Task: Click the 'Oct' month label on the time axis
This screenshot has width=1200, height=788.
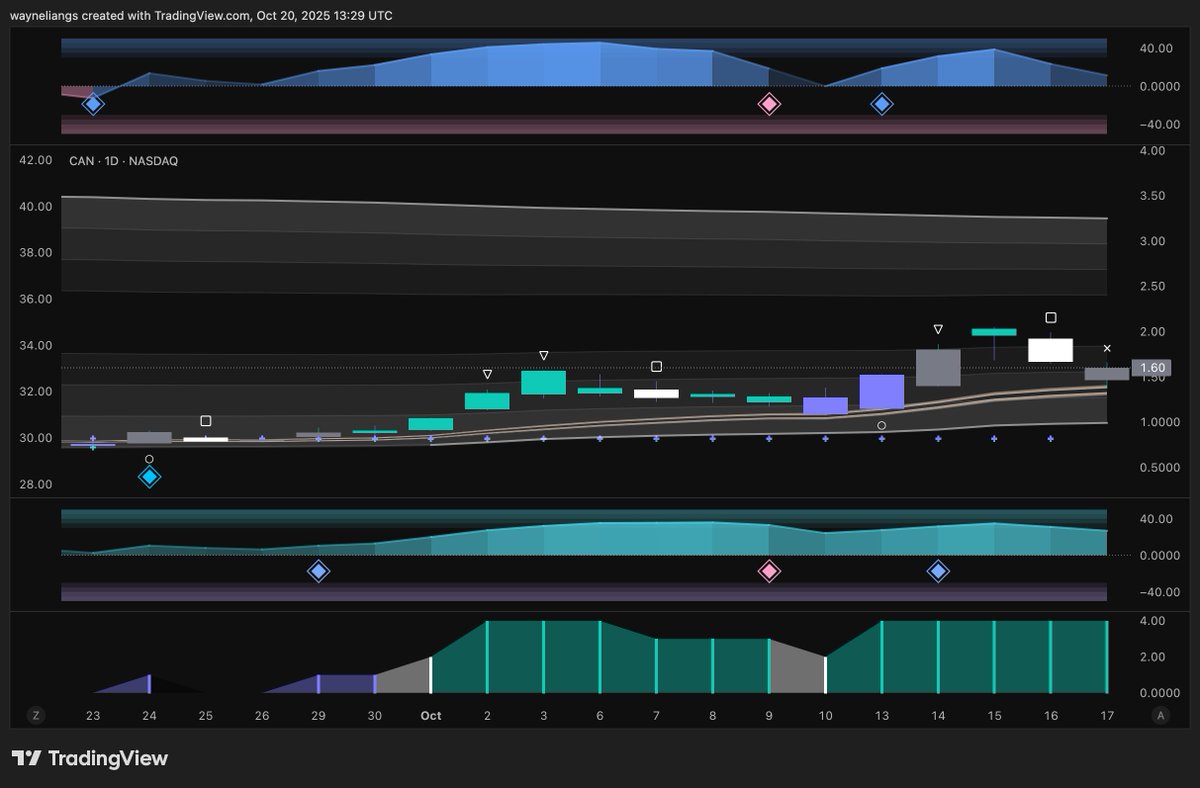Action: [x=431, y=716]
